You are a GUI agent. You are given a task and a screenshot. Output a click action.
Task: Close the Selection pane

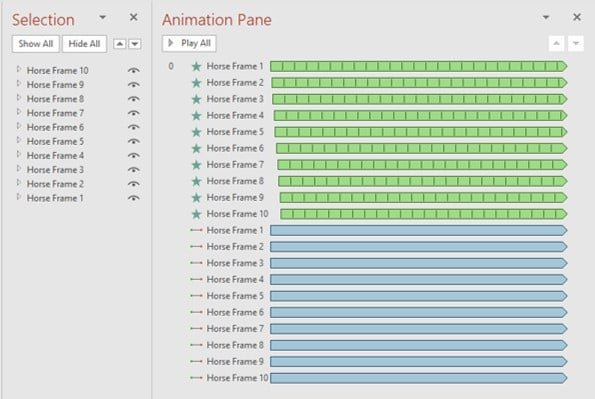point(133,17)
